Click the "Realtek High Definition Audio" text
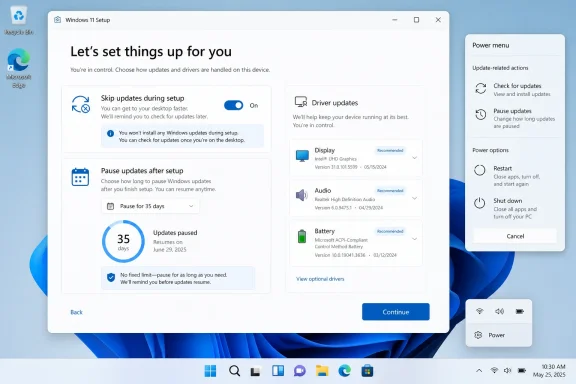 [x=345, y=199]
